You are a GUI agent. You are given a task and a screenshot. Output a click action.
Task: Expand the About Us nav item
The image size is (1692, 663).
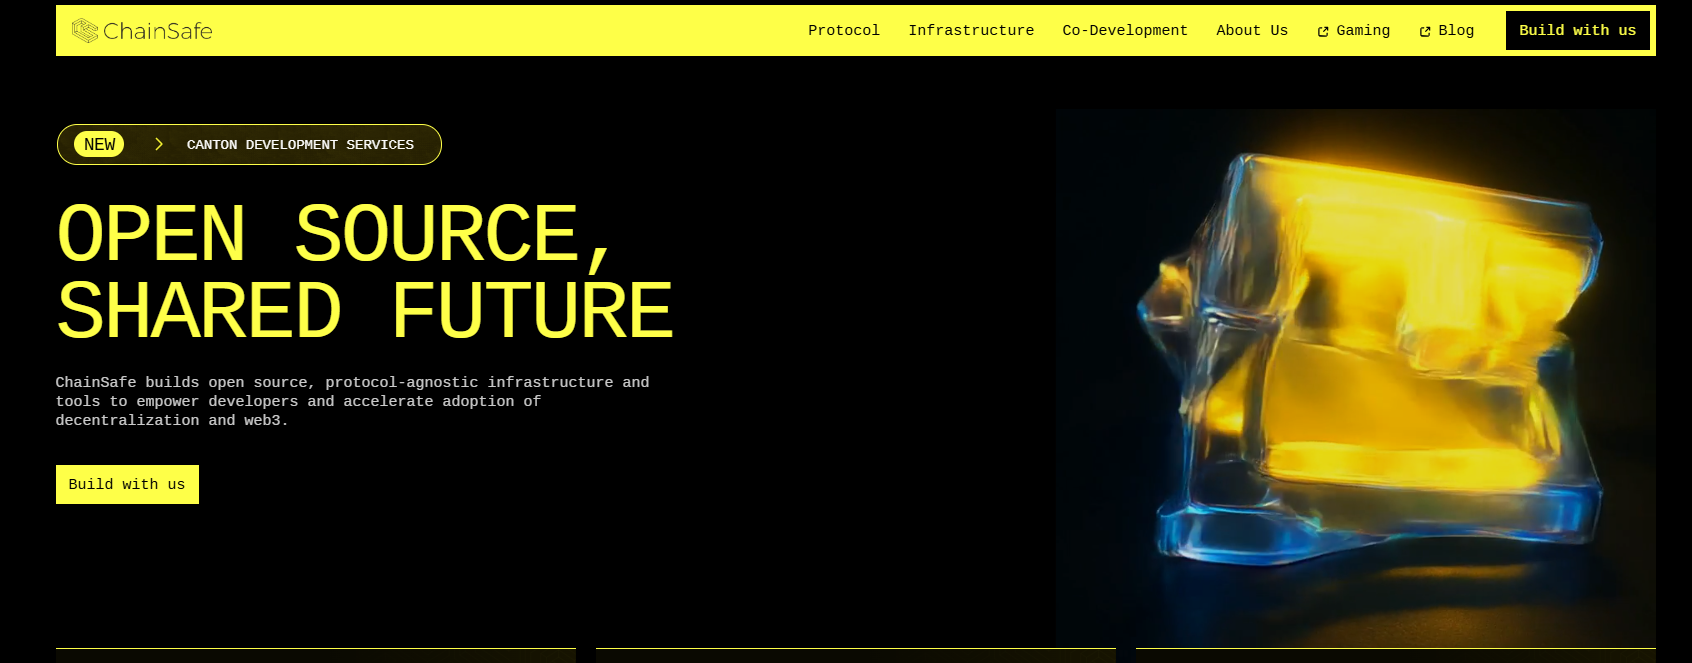tap(1251, 31)
